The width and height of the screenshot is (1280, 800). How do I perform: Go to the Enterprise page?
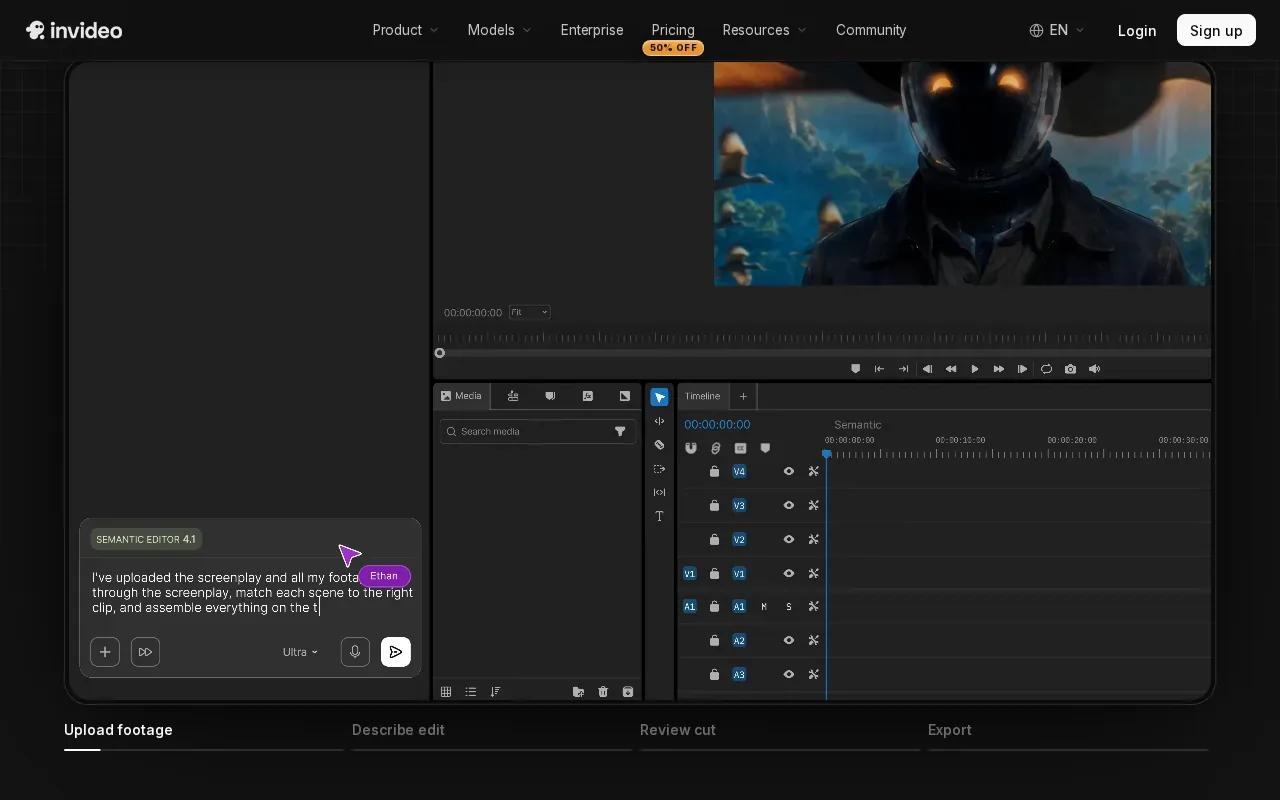pyautogui.click(x=592, y=30)
